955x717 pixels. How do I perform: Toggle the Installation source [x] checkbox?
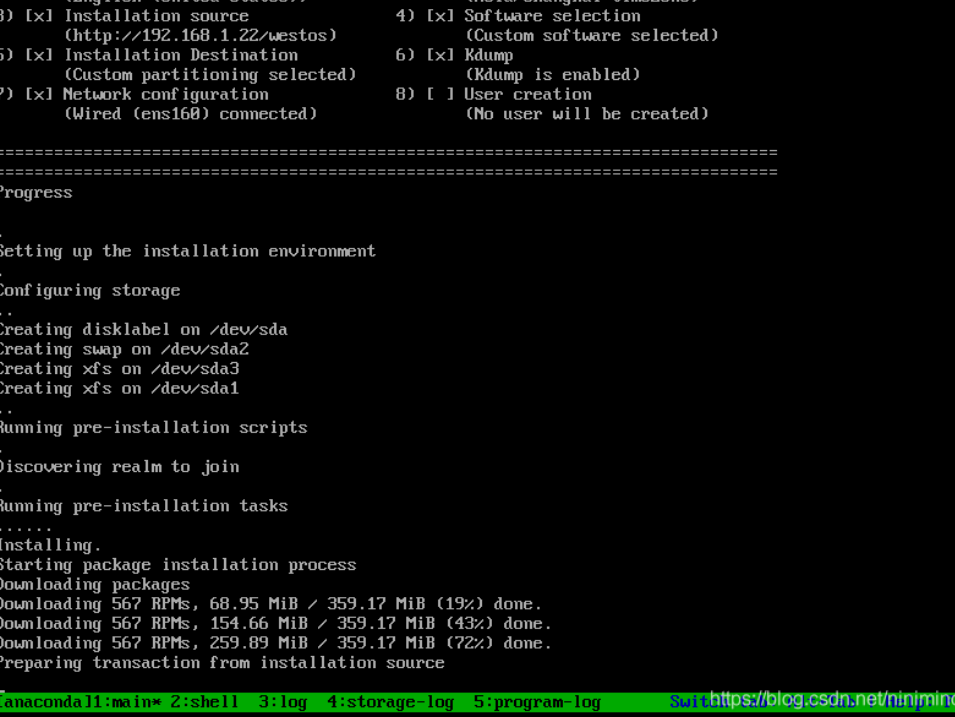click(x=38, y=16)
